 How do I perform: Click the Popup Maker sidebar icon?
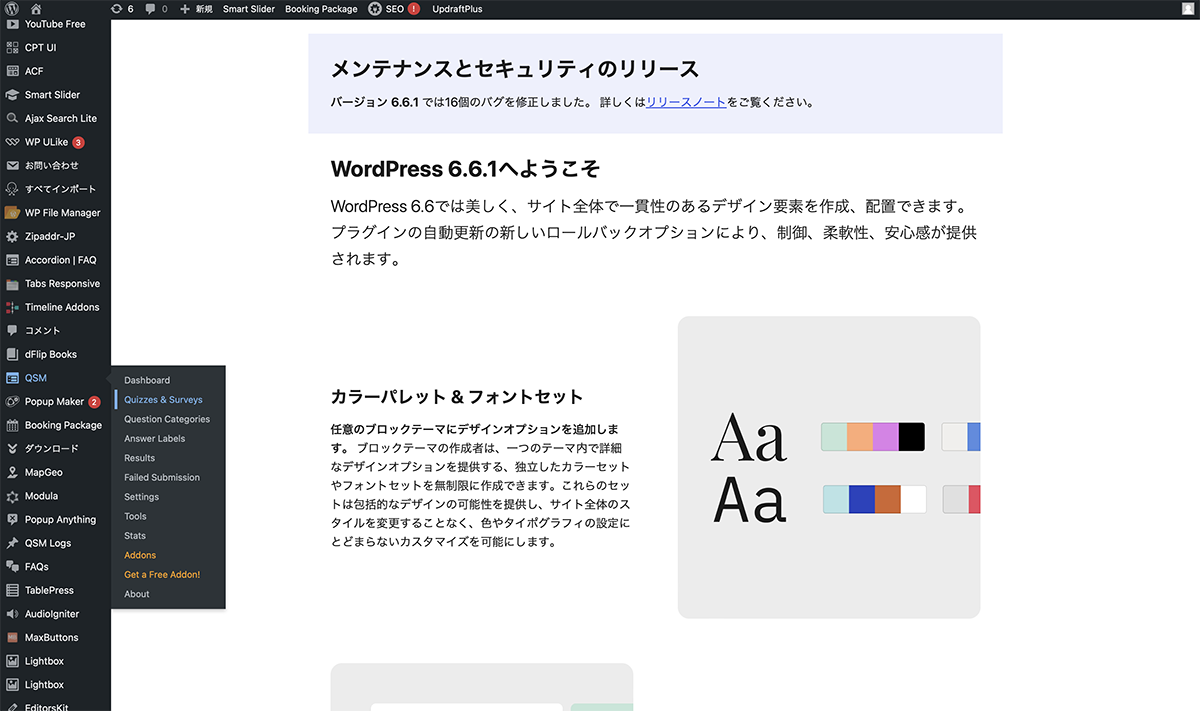[12, 402]
